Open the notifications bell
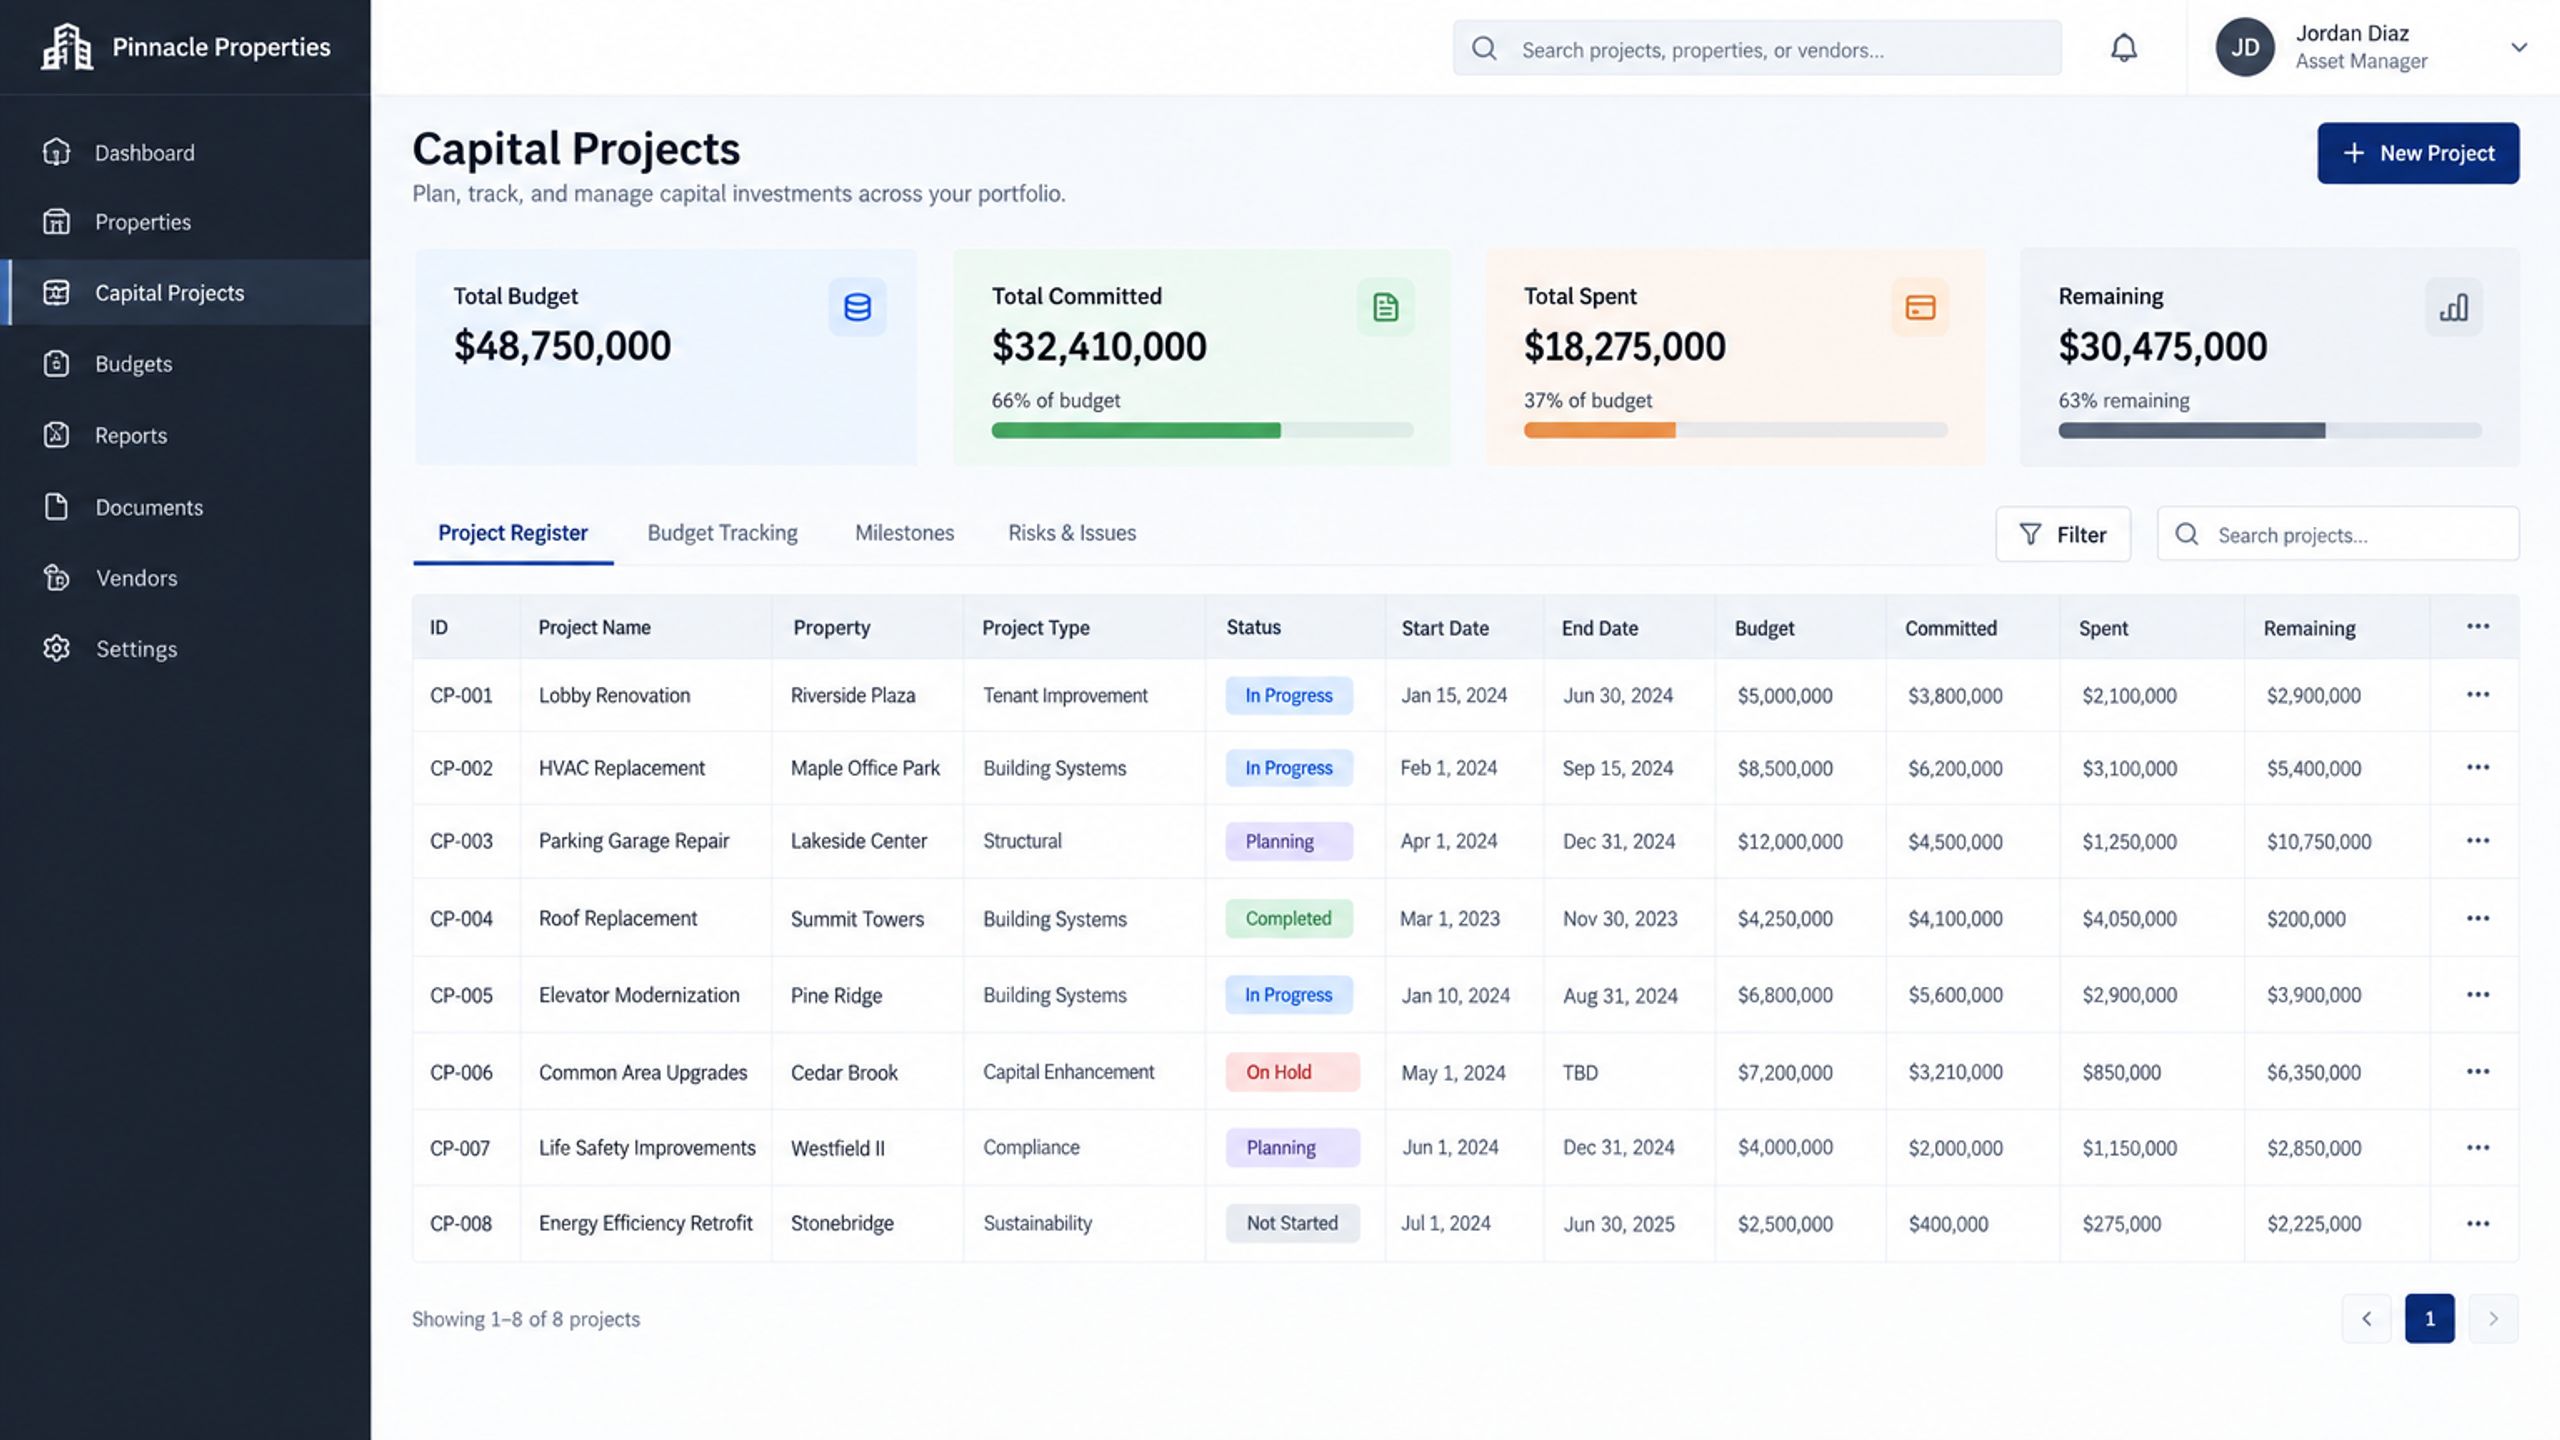This screenshot has height=1440, width=2560. pos(2123,48)
